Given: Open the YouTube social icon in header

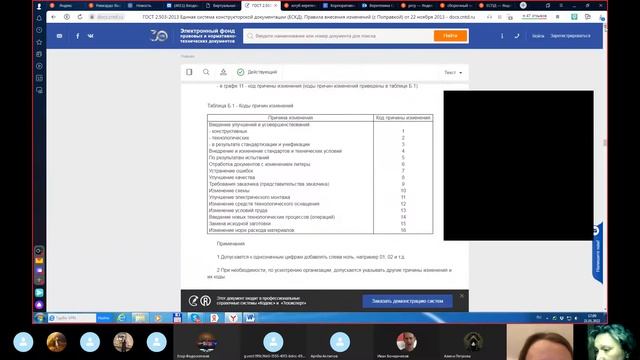Looking at the screenshot, I should click(60, 36).
